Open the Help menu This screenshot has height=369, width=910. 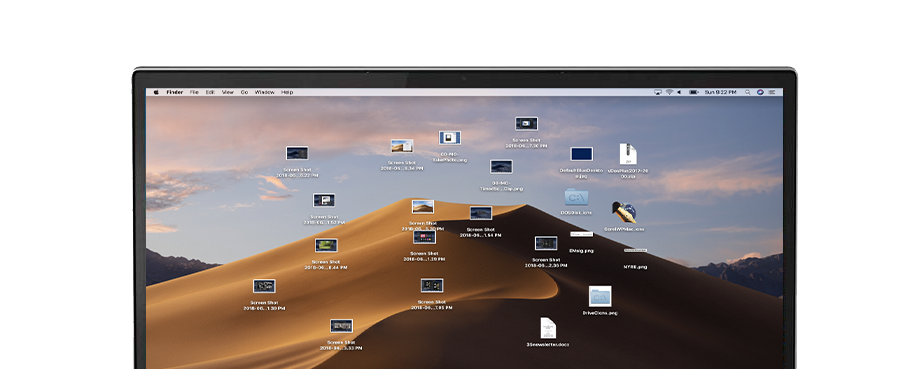point(287,92)
